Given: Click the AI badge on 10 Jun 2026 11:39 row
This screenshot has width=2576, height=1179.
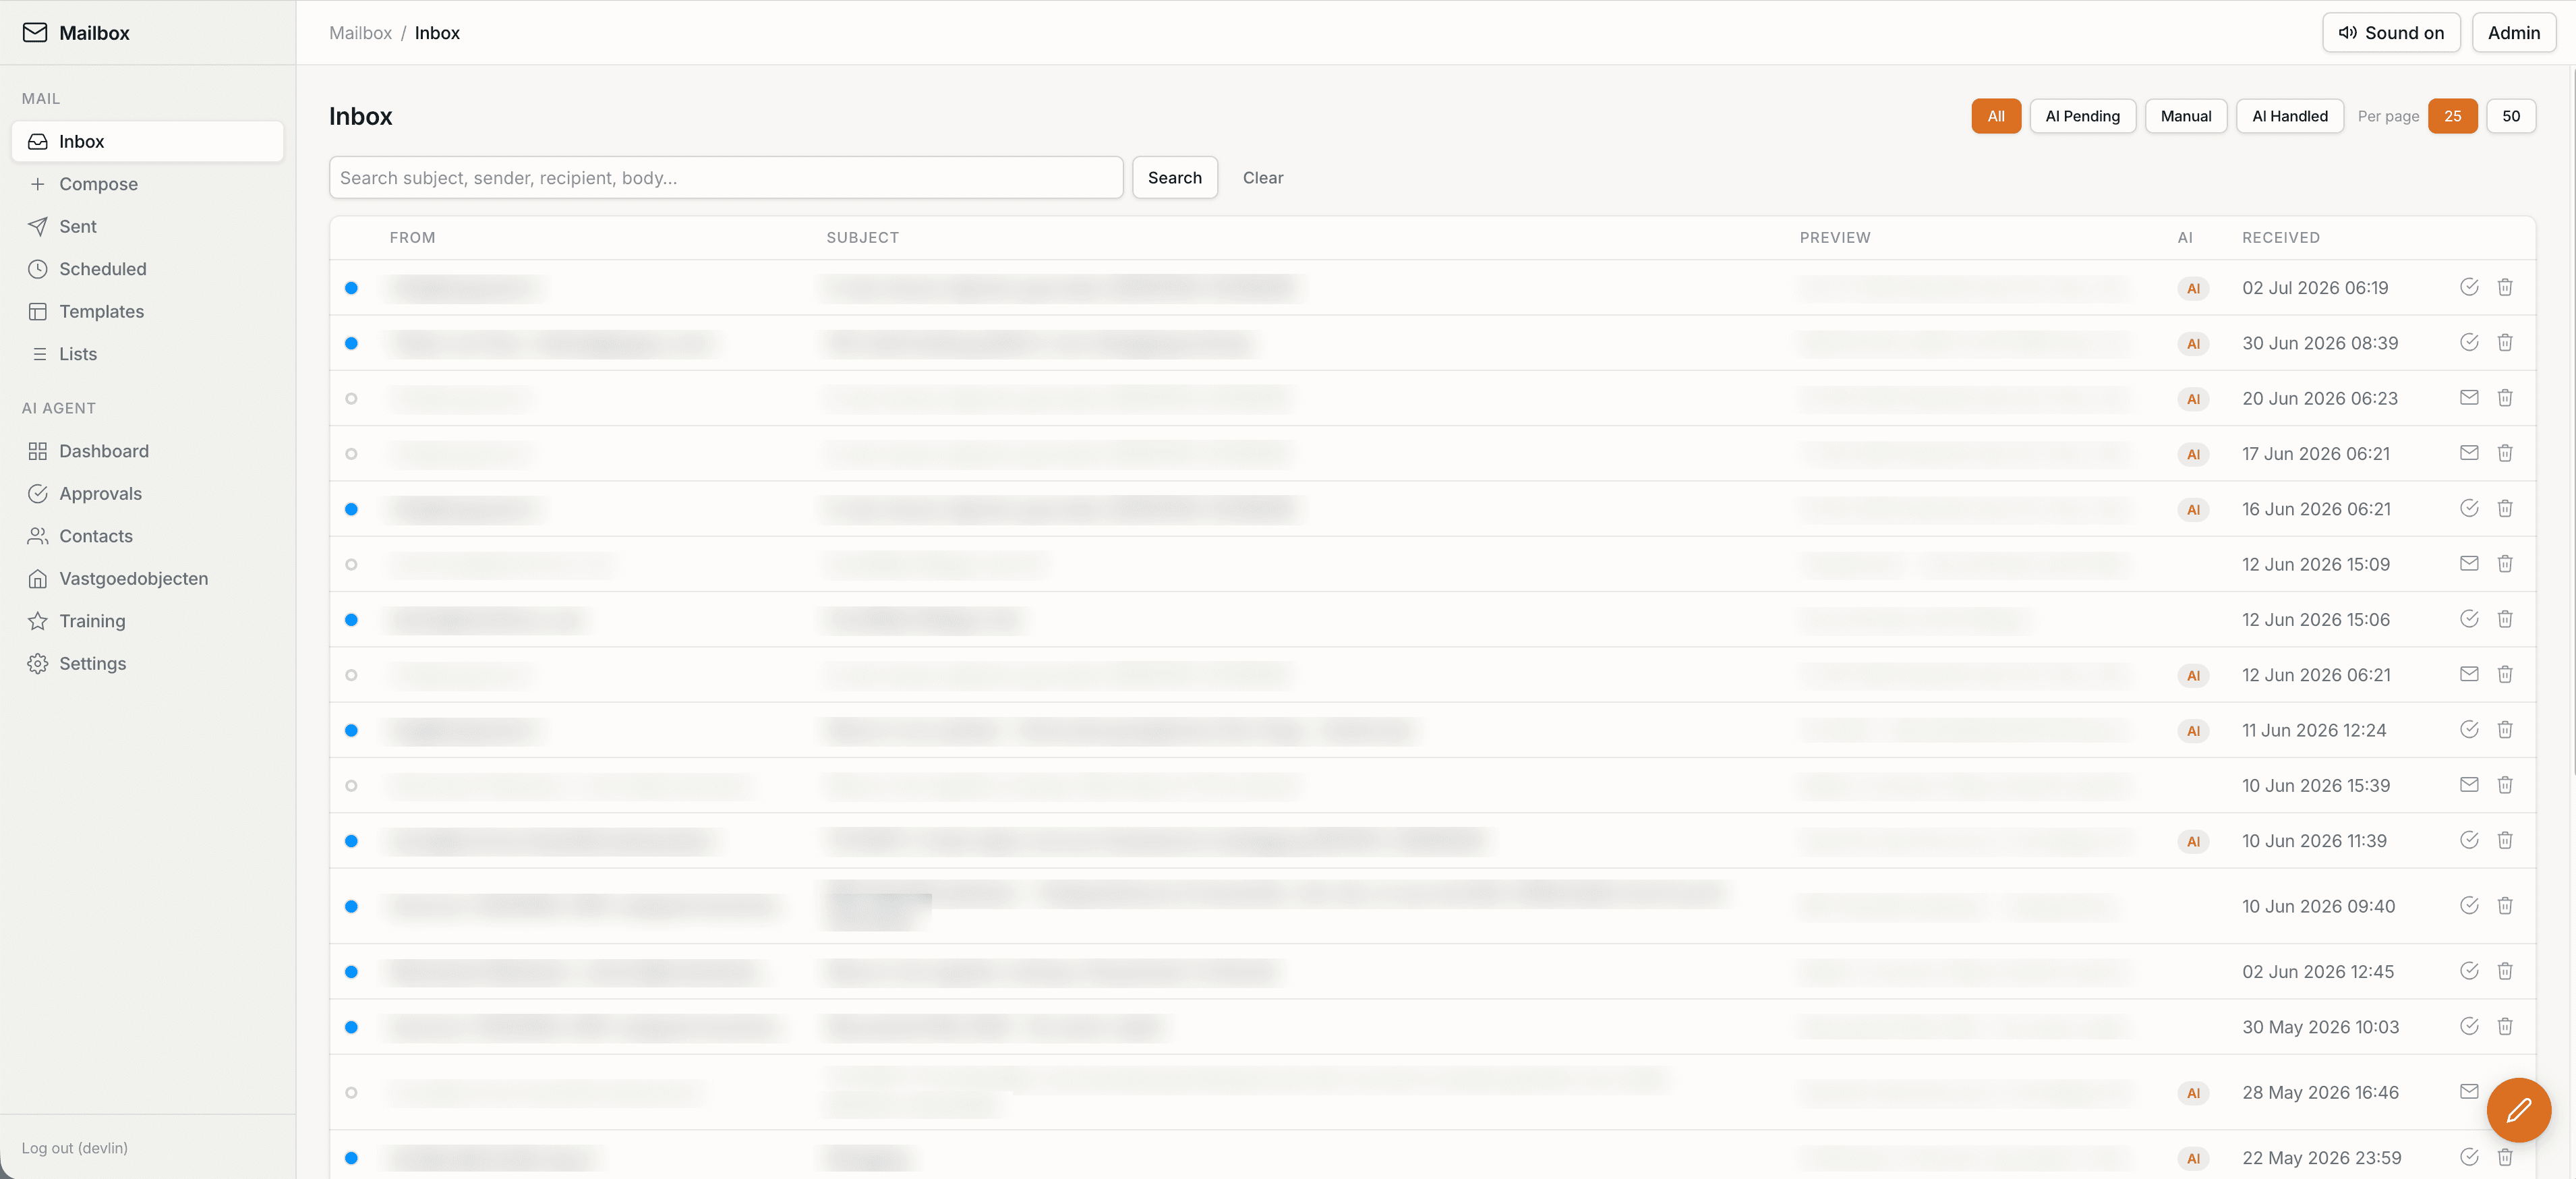Looking at the screenshot, I should pyautogui.click(x=2193, y=841).
